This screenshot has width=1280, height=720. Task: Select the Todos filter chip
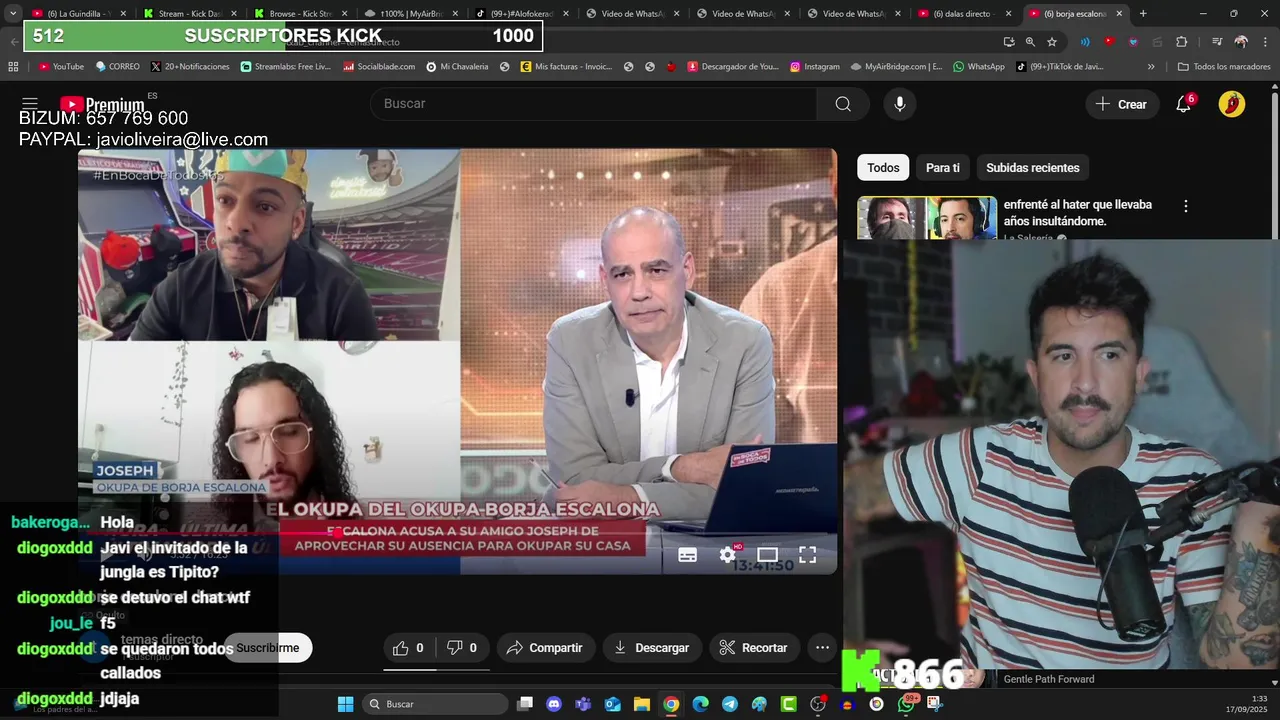(x=883, y=168)
